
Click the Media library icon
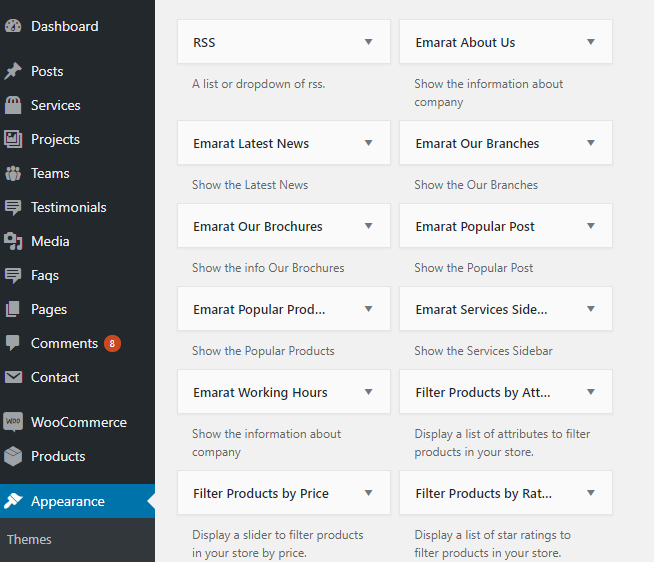13,241
